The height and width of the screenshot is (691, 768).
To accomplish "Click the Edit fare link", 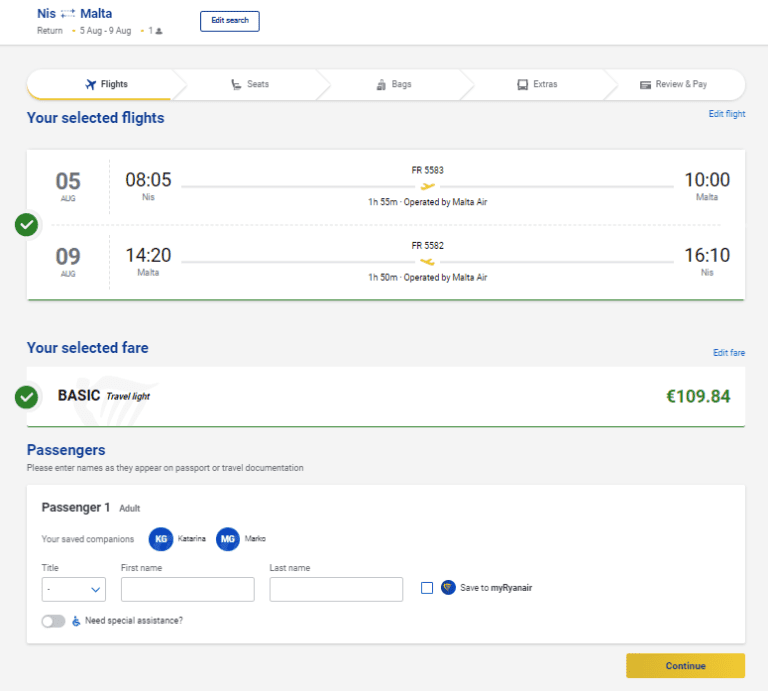I will [x=729, y=353].
